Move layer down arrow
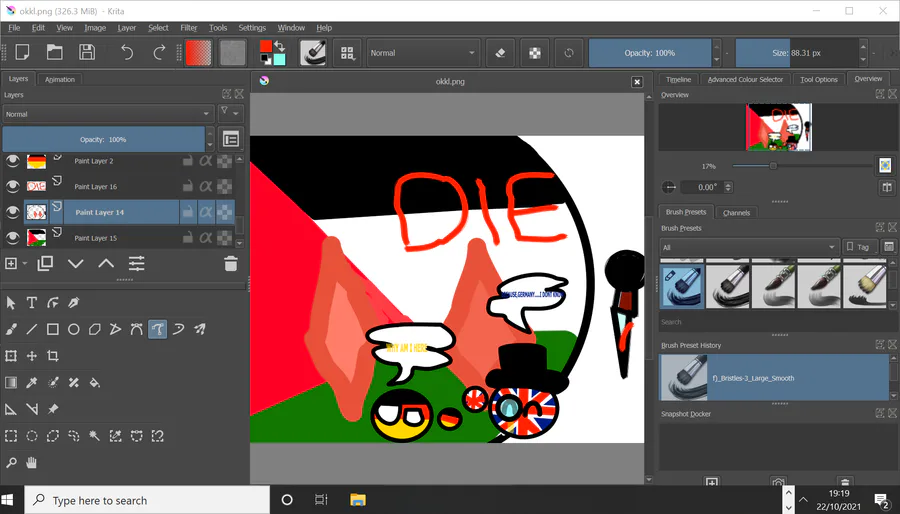Screen dimensions: 900x514 tap(76, 263)
